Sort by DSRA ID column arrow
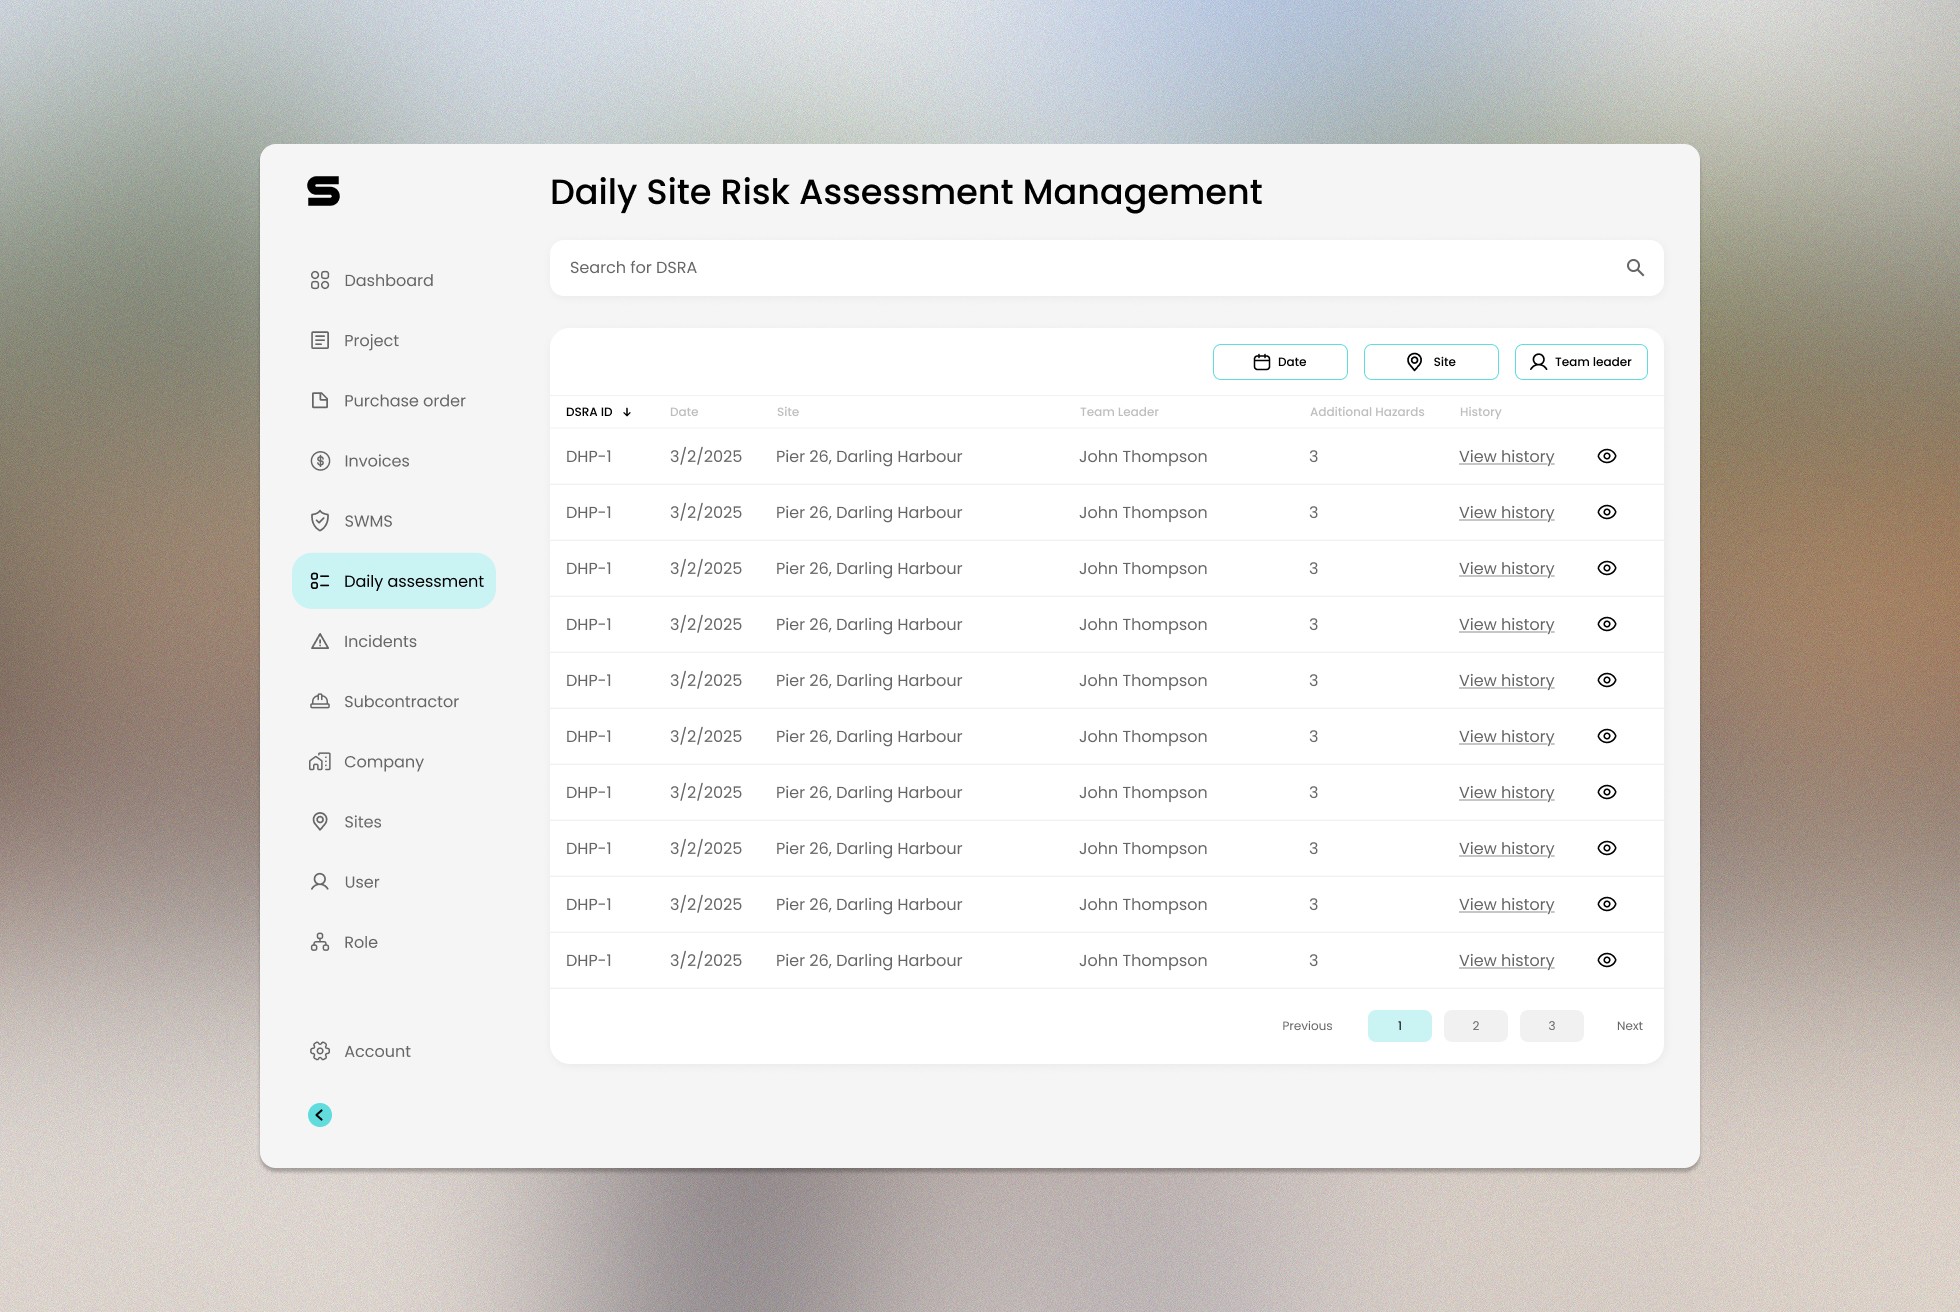The image size is (1960, 1312). [627, 412]
